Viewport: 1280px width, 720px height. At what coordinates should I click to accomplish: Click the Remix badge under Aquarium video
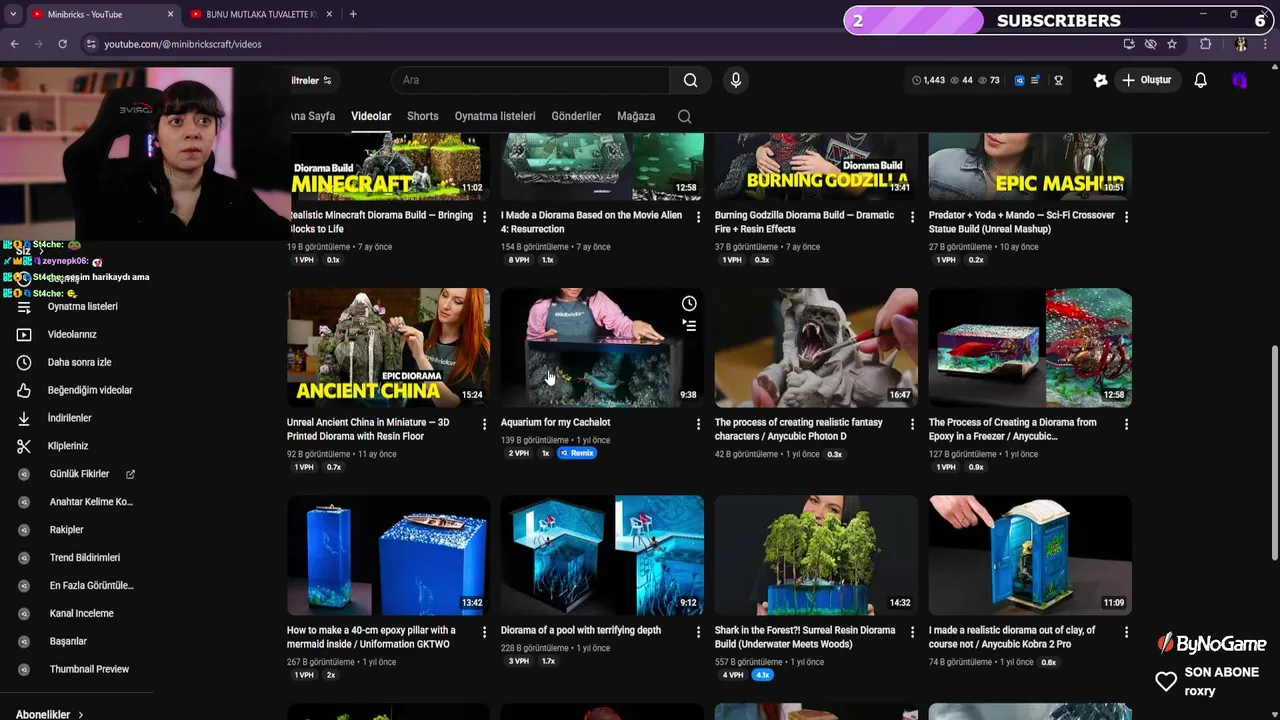click(x=577, y=453)
